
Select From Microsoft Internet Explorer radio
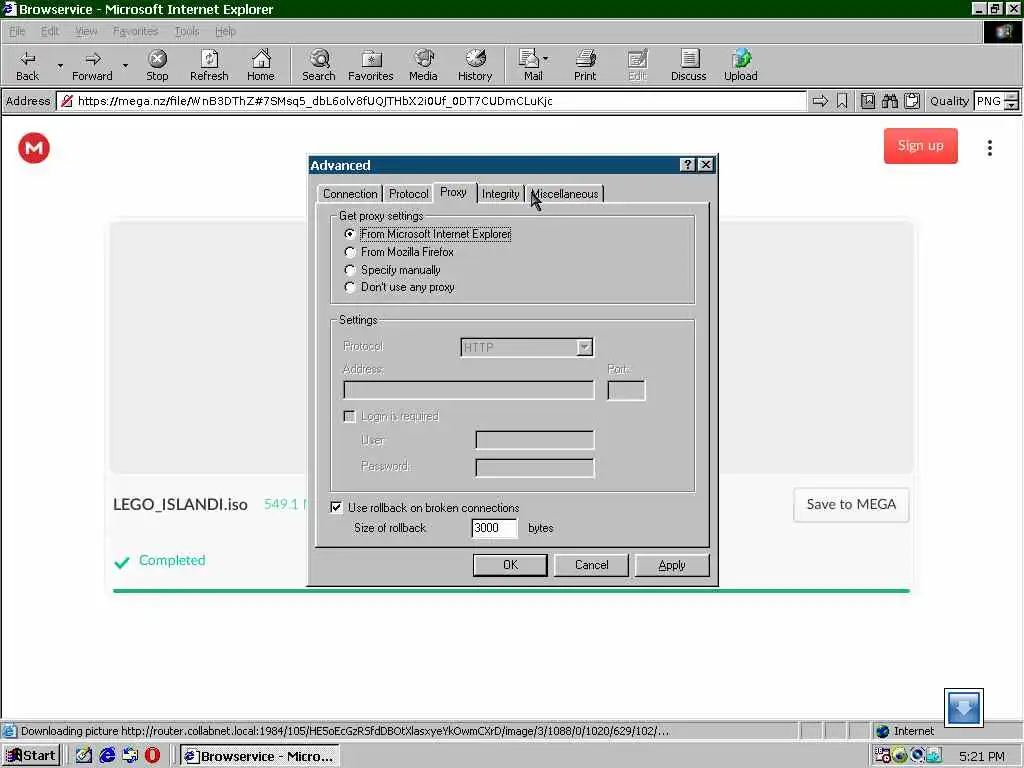(350, 234)
